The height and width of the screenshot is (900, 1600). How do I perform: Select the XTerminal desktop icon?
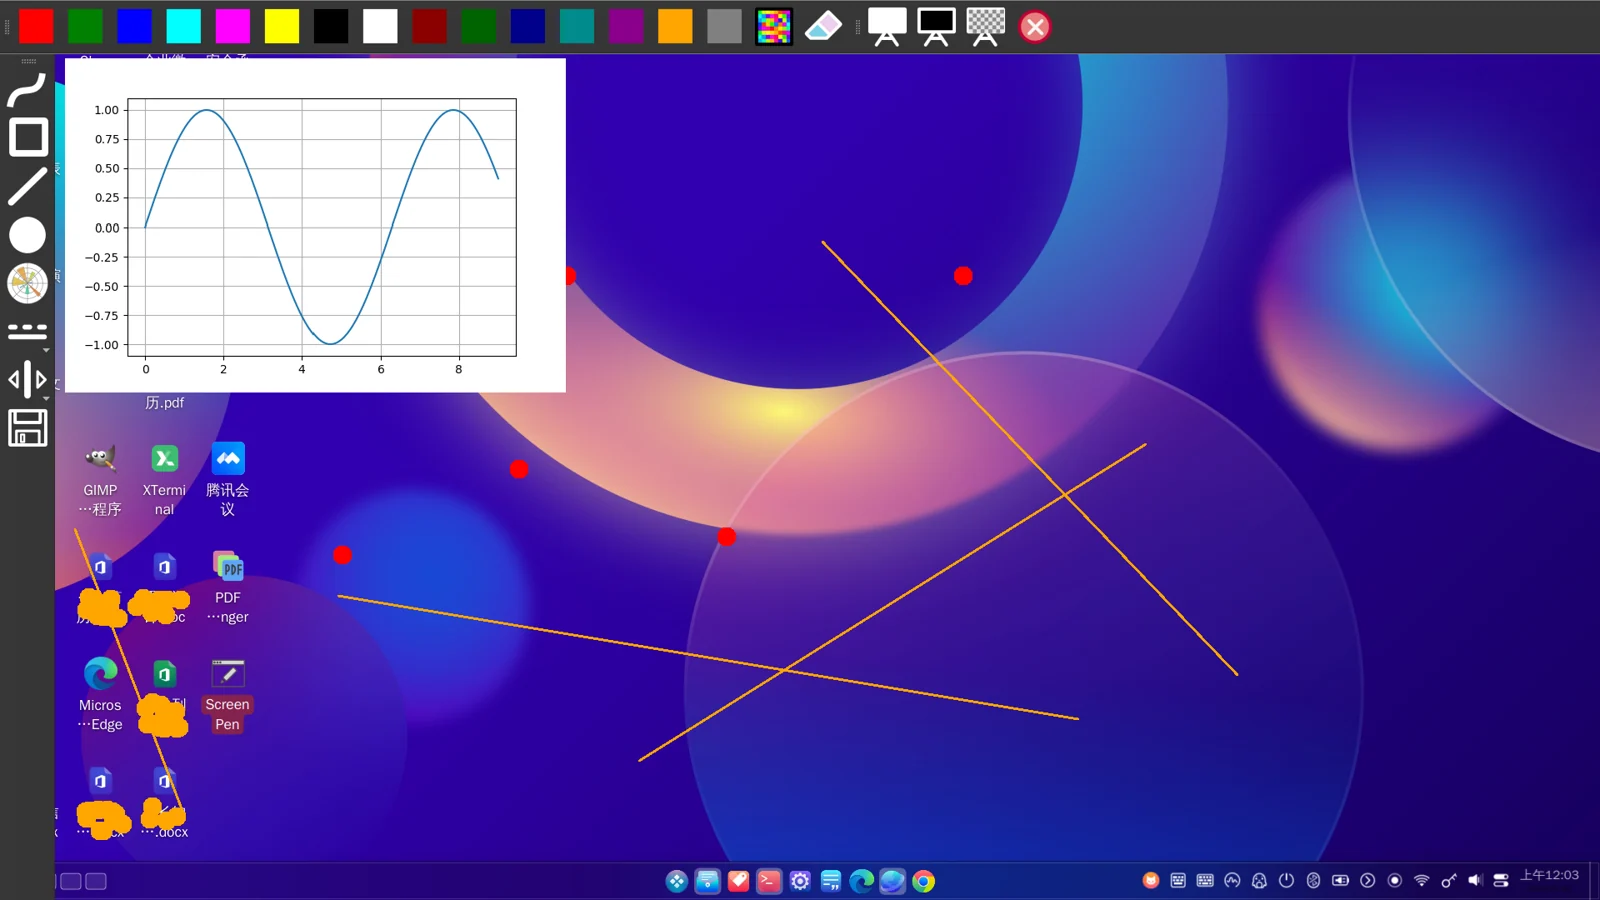pyautogui.click(x=164, y=479)
